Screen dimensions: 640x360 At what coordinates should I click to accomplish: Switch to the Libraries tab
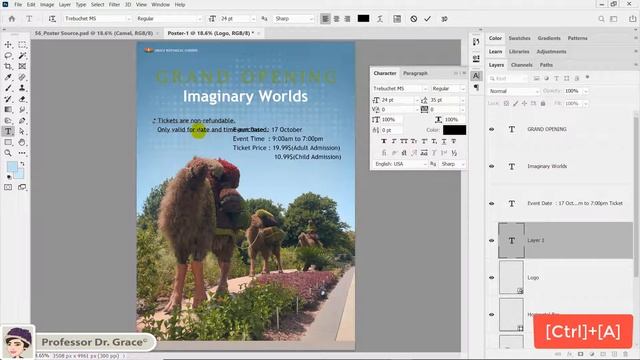(x=519, y=51)
